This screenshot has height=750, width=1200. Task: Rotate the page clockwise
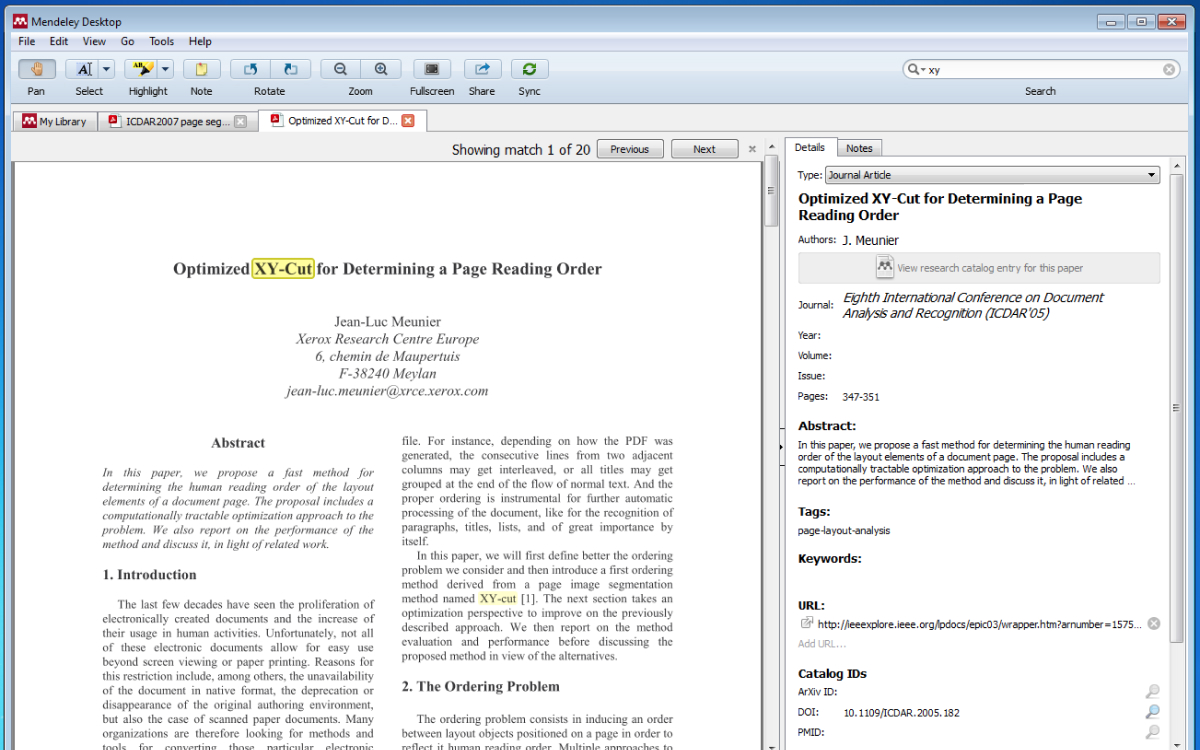(290, 69)
